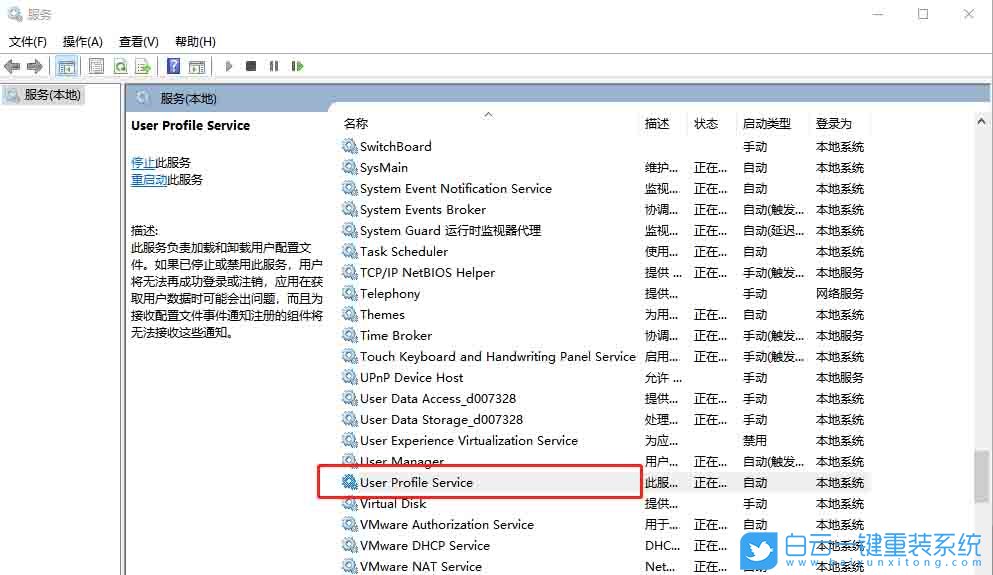Image resolution: width=993 pixels, height=575 pixels.
Task: Click the Stop Service square icon
Action: pos(251,66)
